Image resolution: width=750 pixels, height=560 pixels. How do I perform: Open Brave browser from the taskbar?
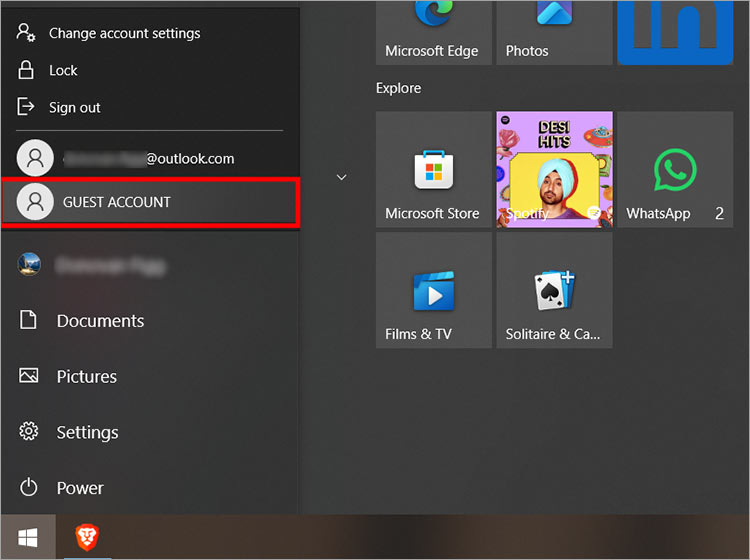pyautogui.click(x=87, y=537)
